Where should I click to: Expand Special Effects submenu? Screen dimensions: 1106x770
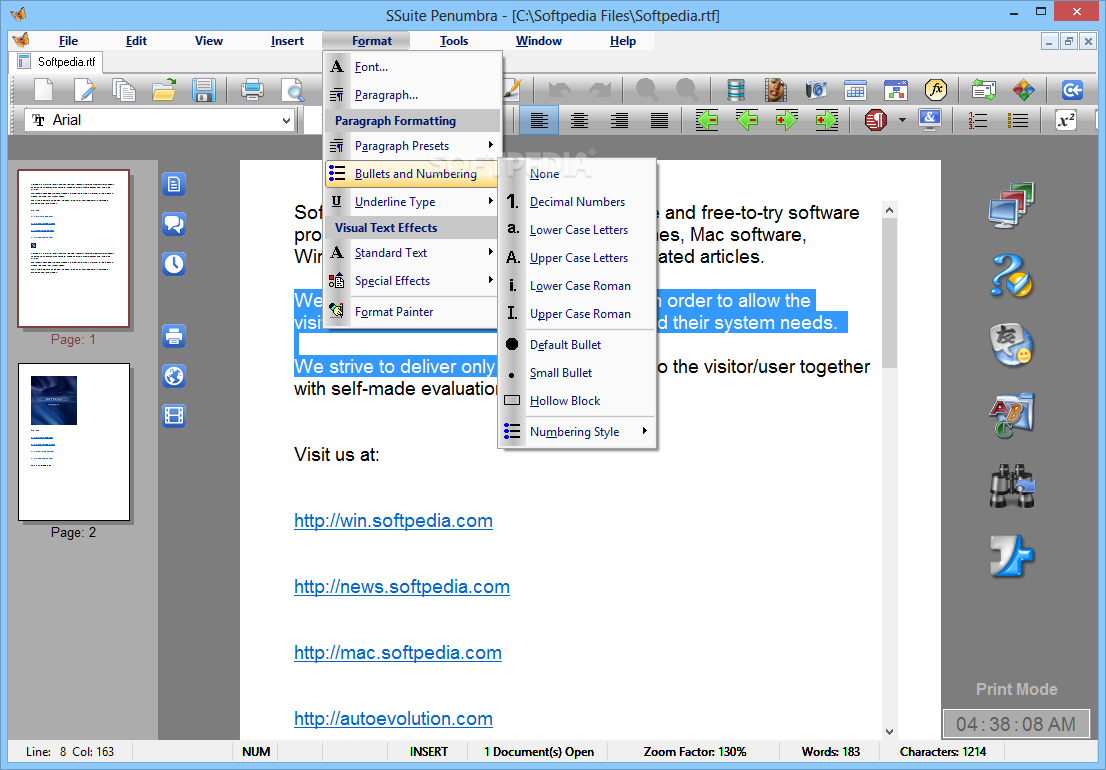coord(413,281)
